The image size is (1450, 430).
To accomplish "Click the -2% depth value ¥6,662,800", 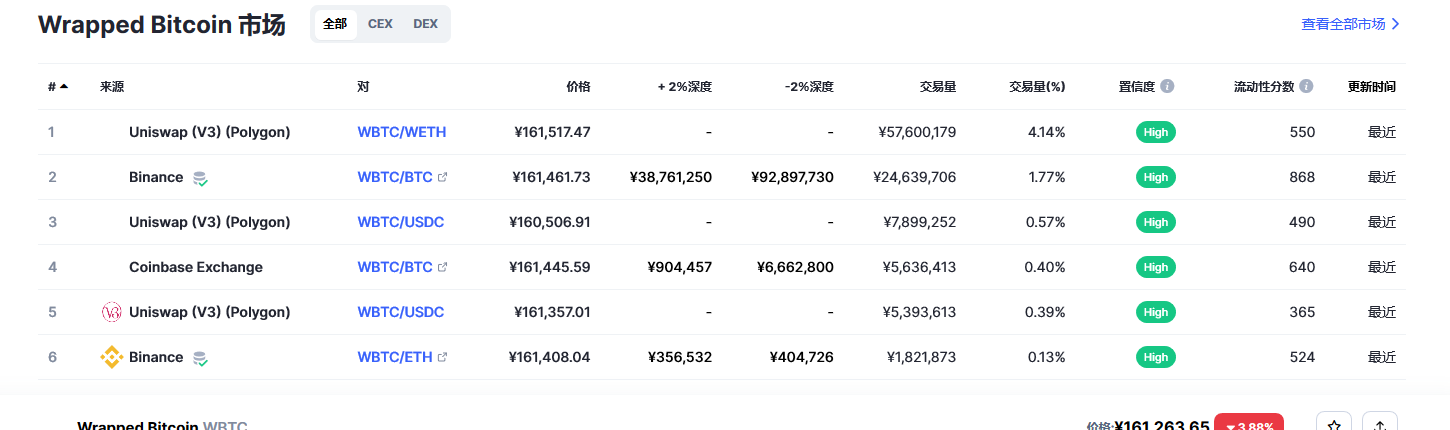I will pyautogui.click(x=796, y=267).
